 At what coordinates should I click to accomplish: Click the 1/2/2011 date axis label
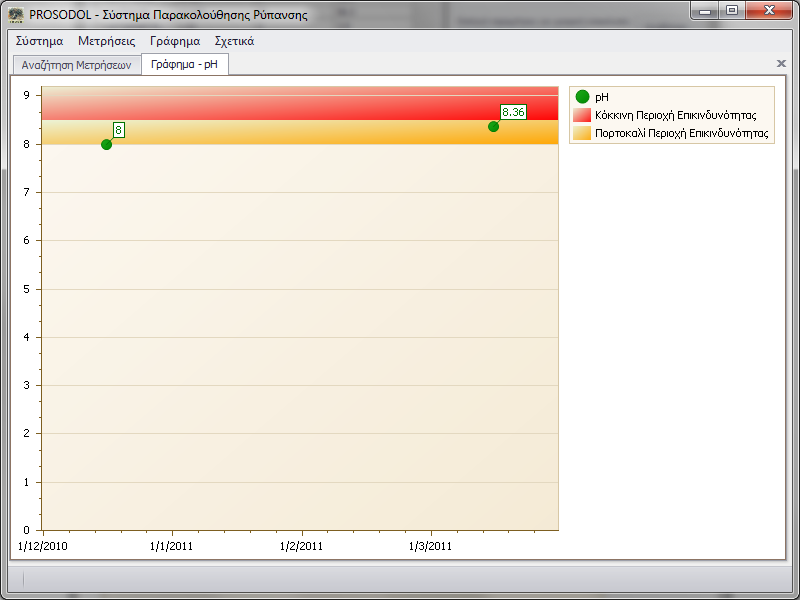[301, 546]
